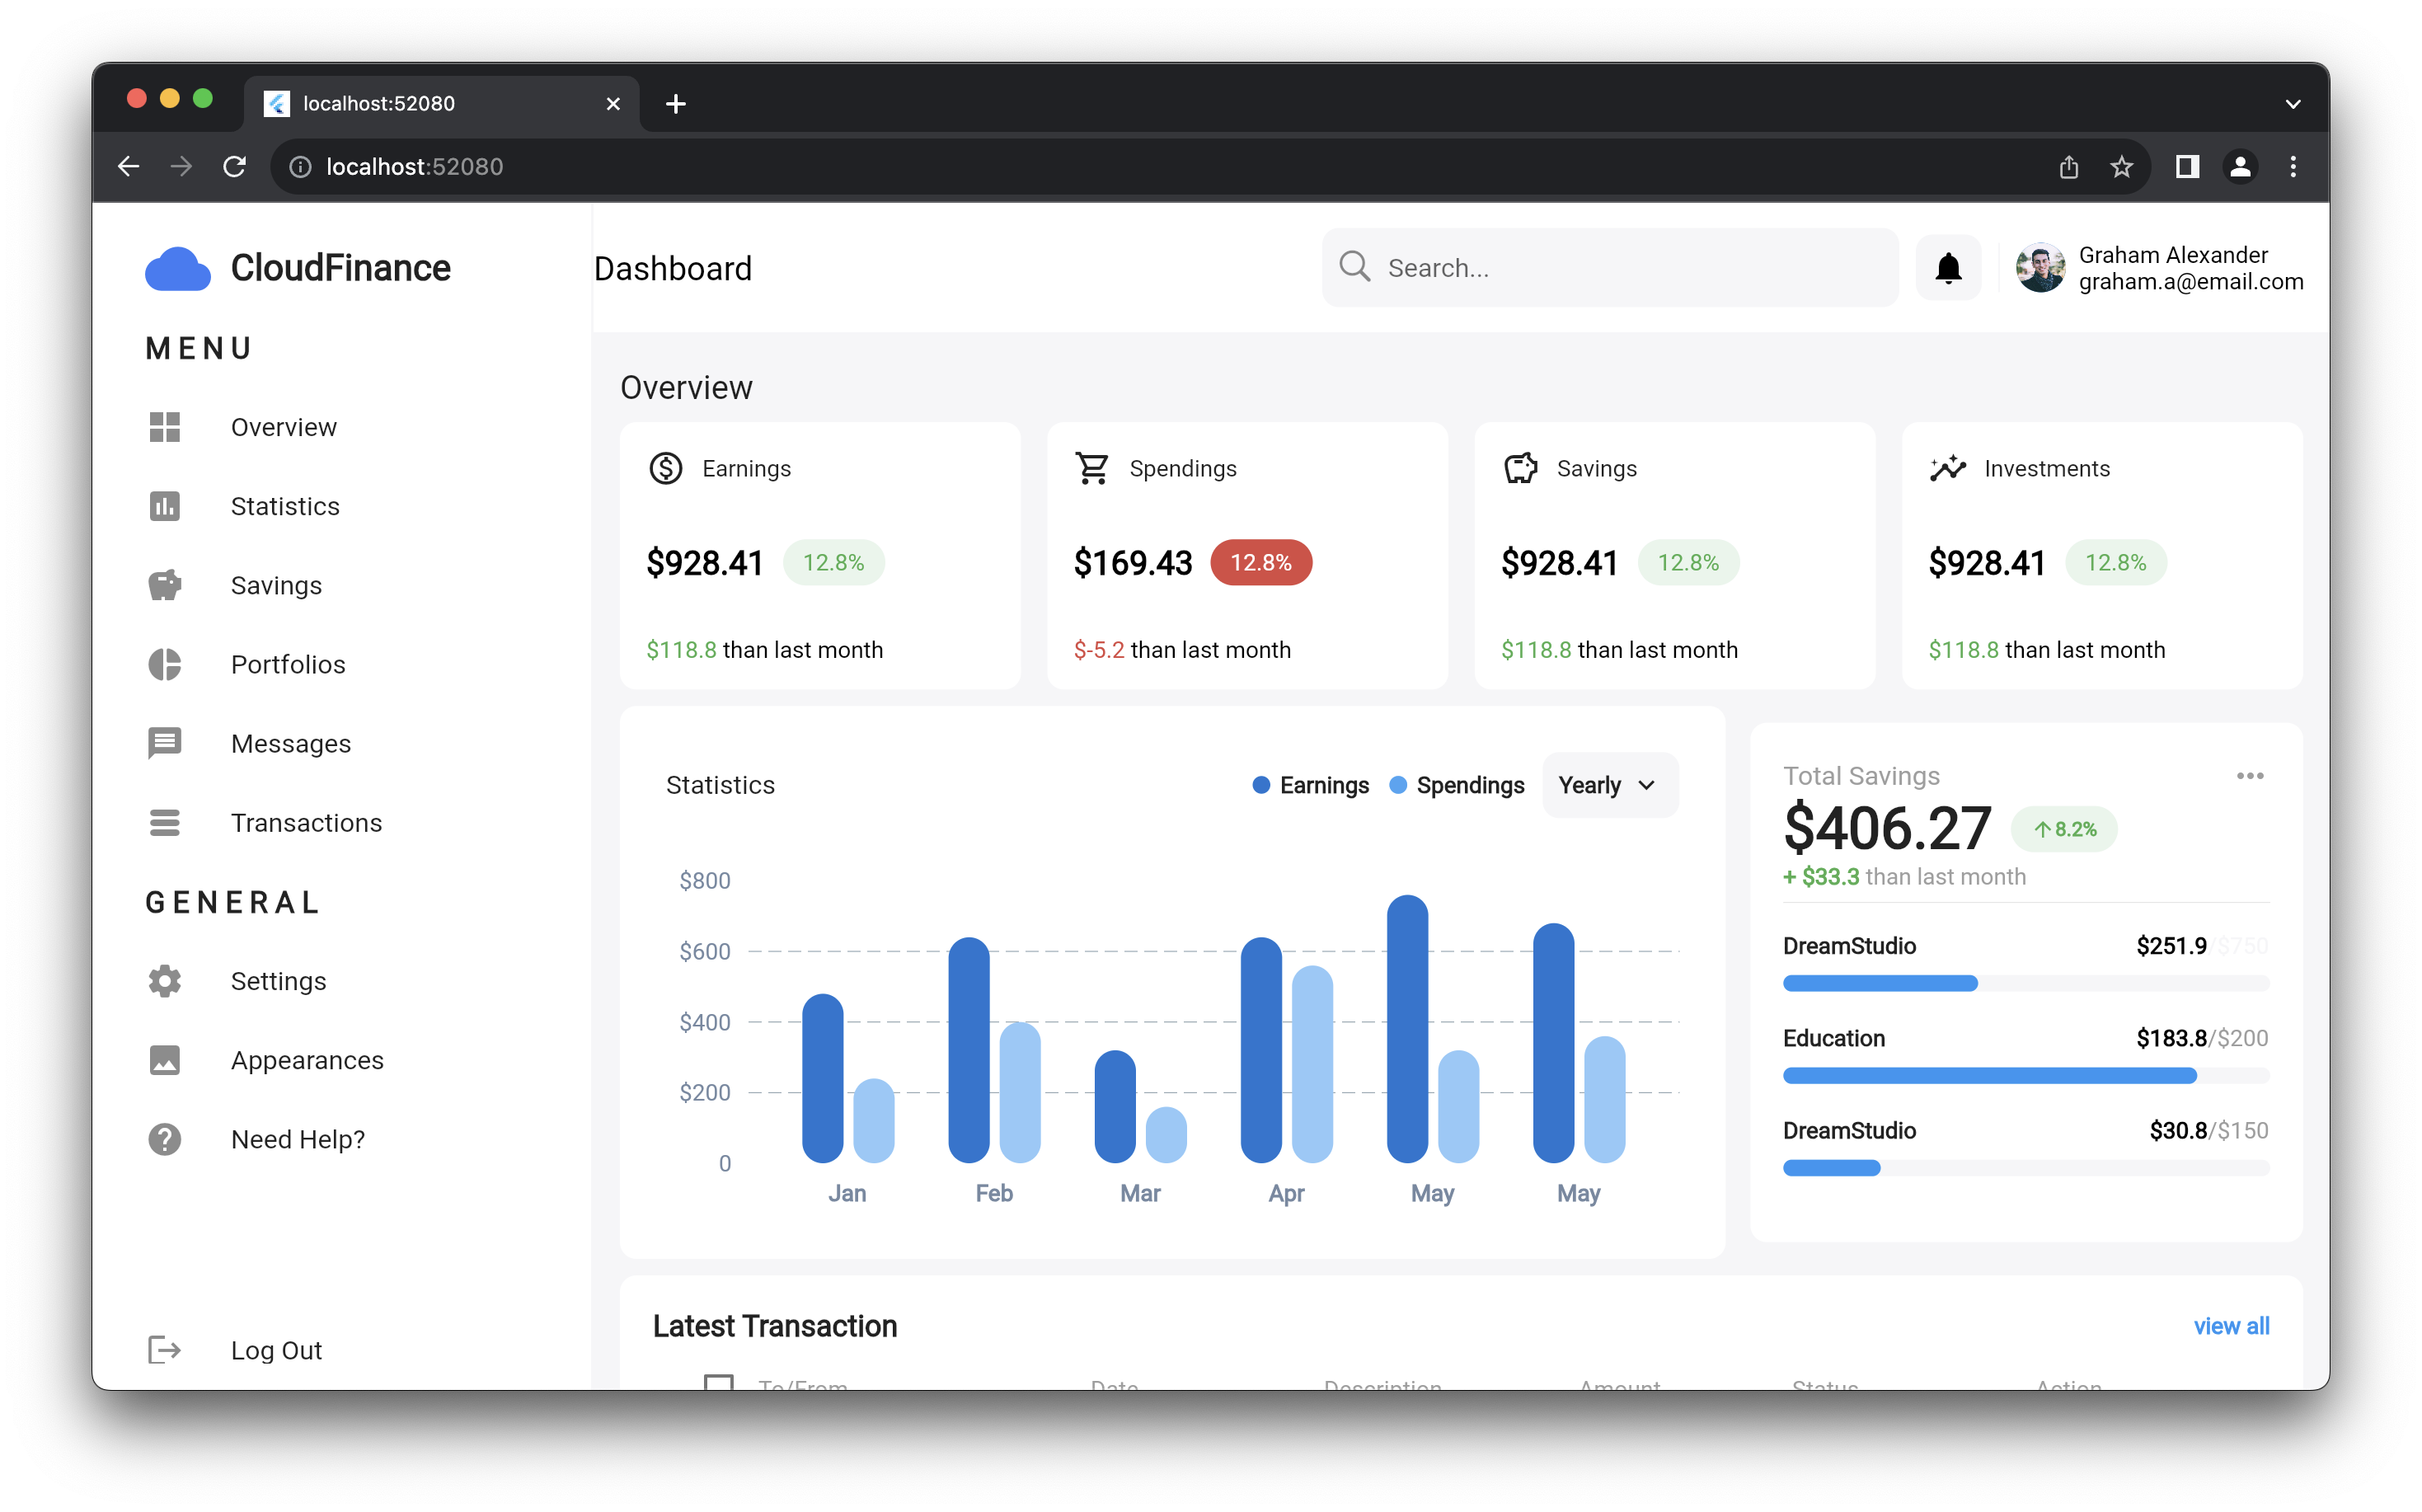Toggle the Earnings series in the chart legend
This screenshot has width=2422, height=1512.
1311,785
